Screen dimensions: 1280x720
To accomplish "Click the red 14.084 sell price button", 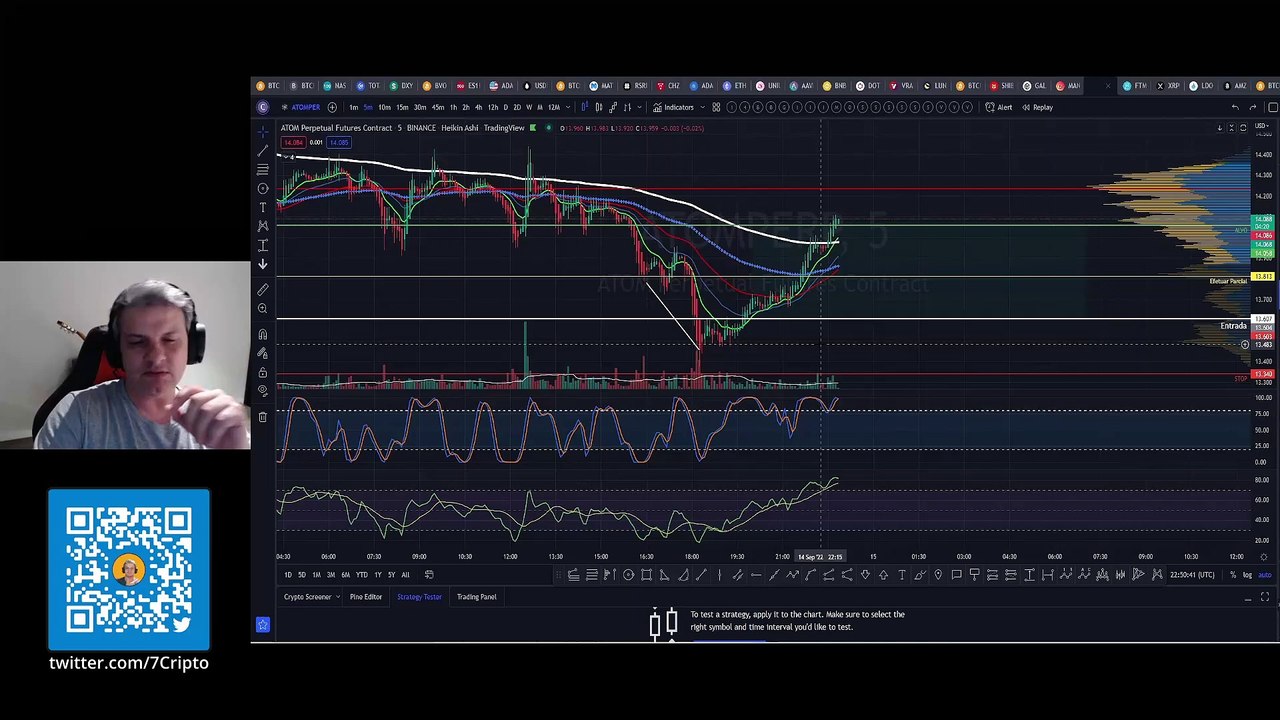I will (293, 143).
